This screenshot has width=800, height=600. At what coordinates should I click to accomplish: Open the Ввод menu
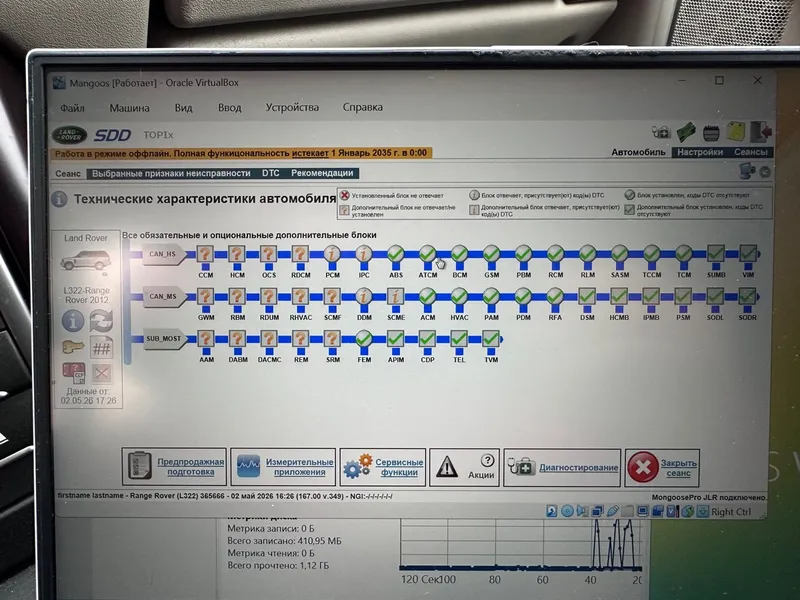pos(230,108)
